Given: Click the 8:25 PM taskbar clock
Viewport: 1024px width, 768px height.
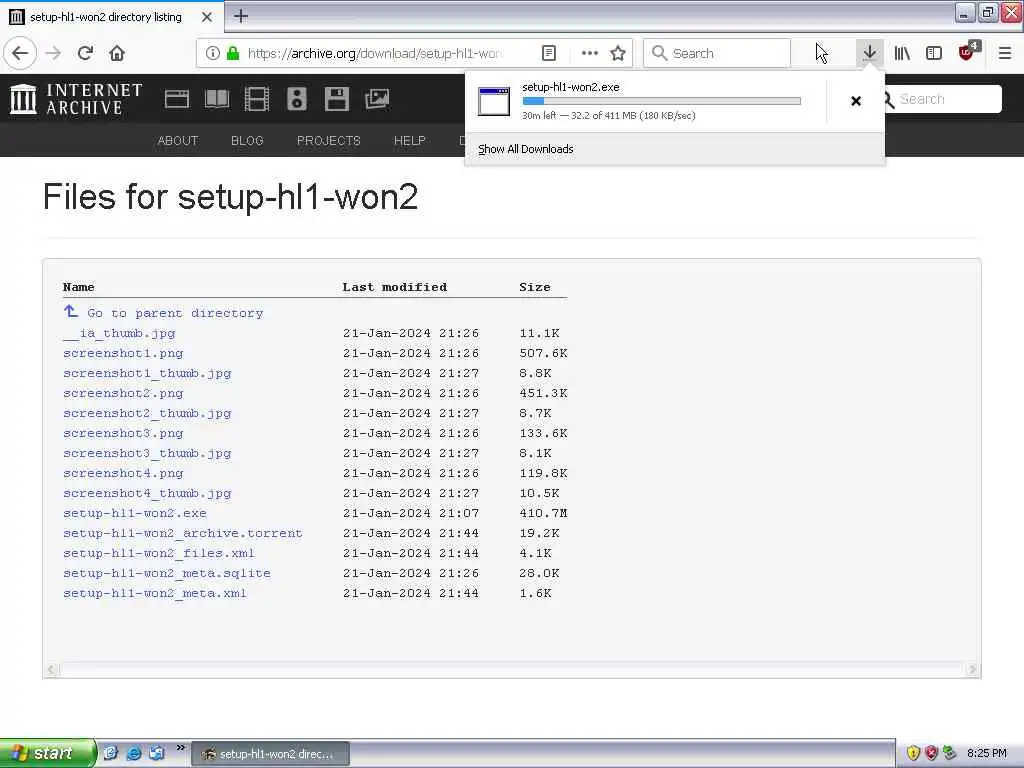Looking at the screenshot, I should 987,753.
